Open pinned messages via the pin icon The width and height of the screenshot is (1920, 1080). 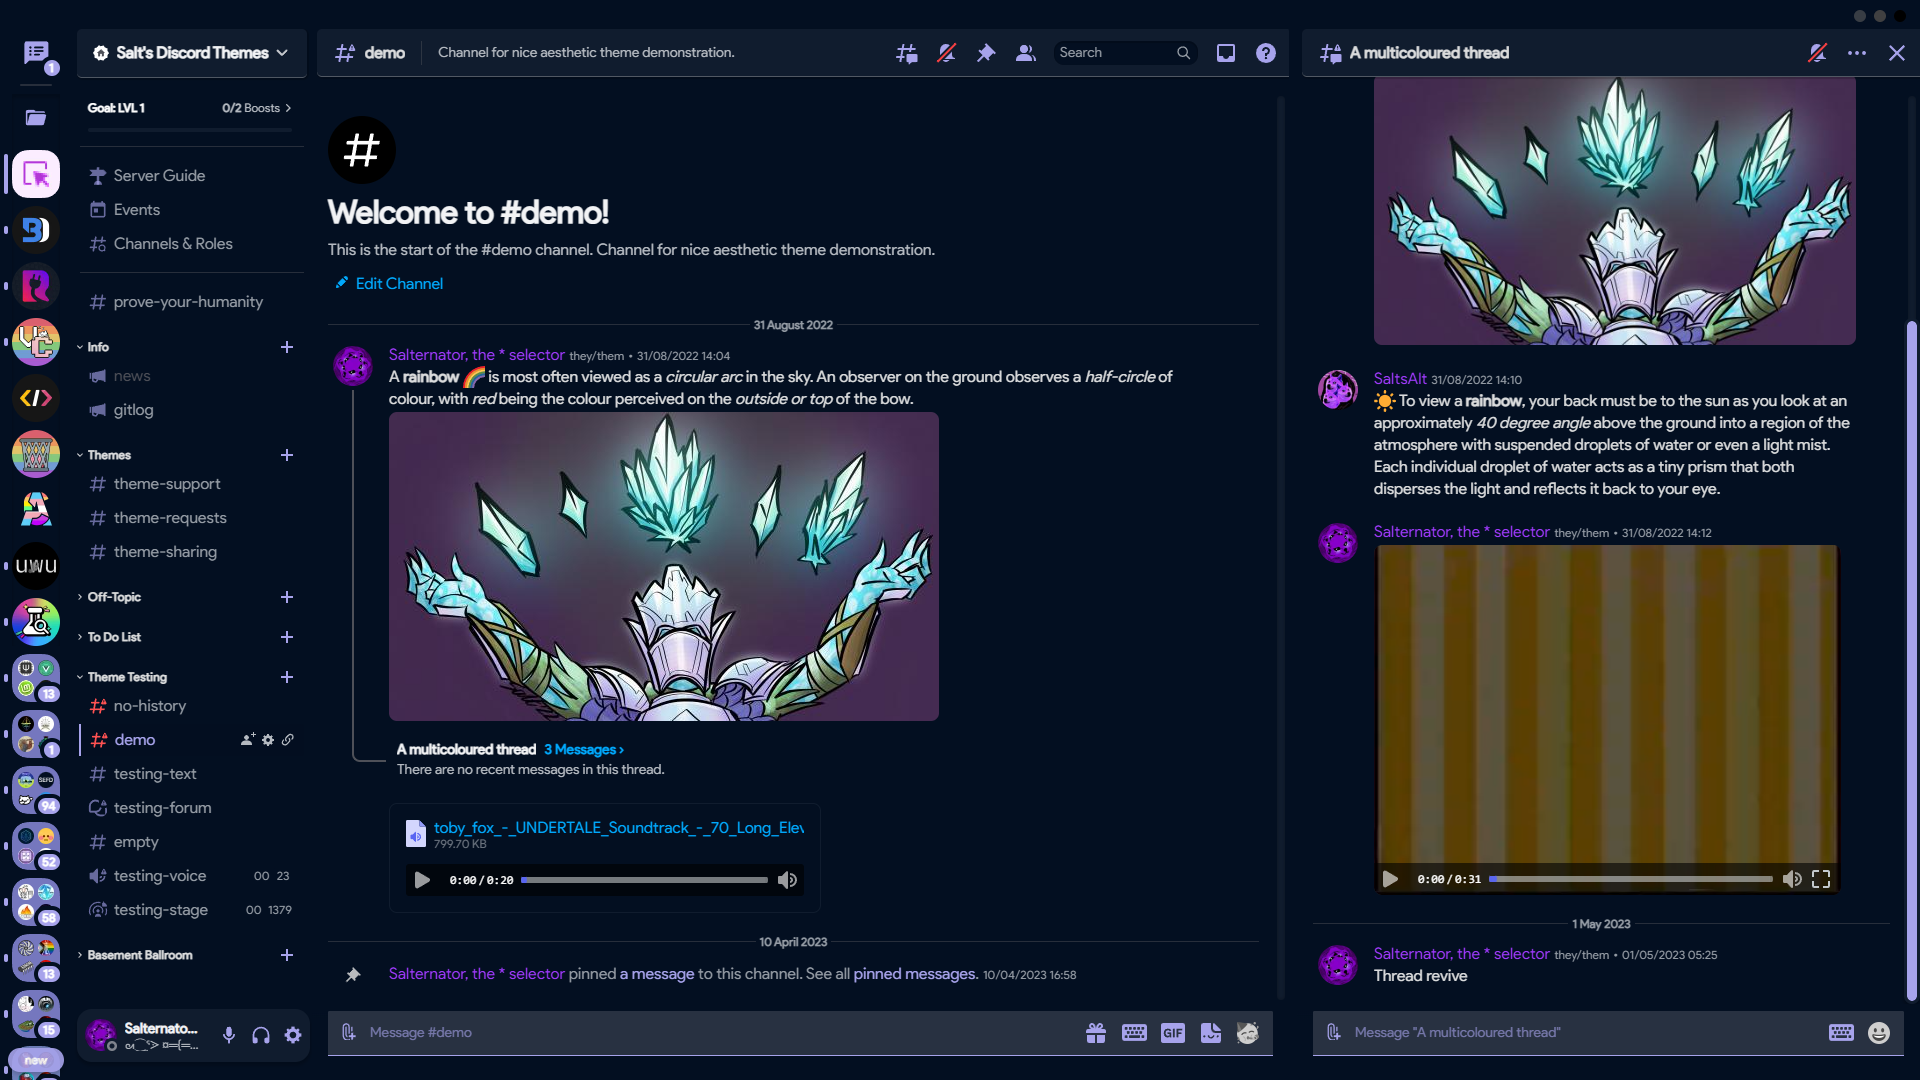[985, 53]
